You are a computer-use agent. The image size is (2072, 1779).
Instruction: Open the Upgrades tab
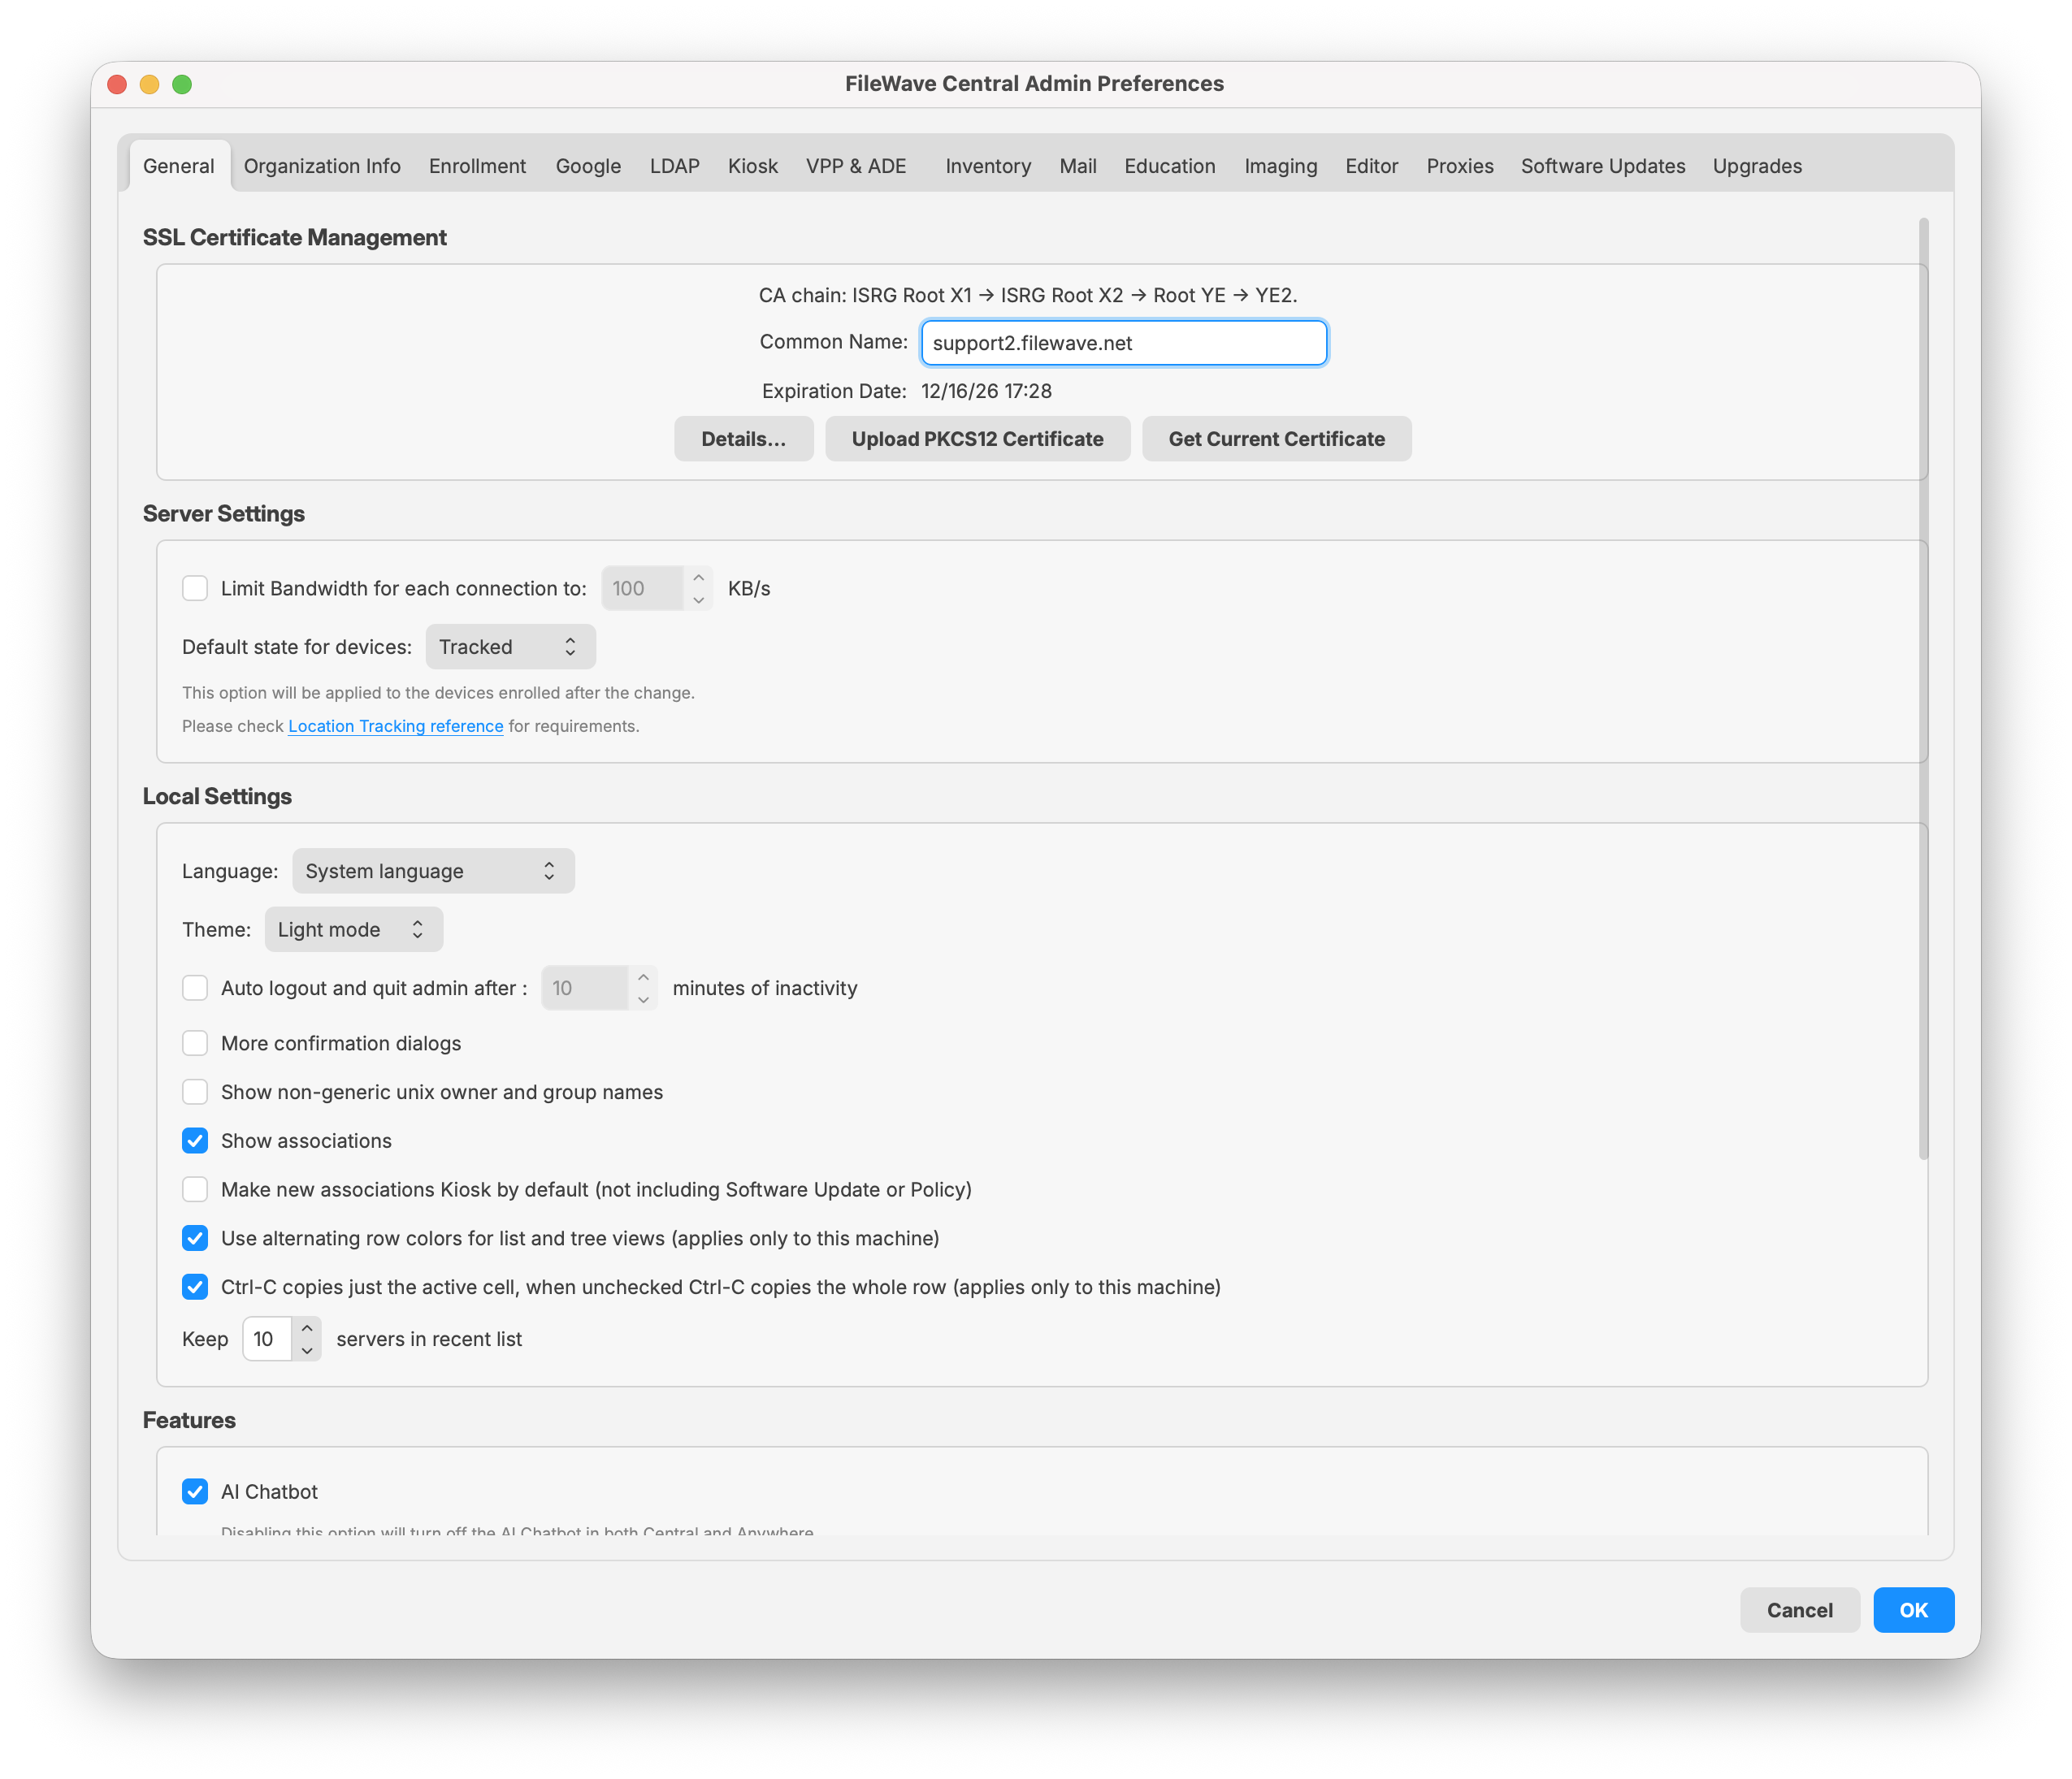pyautogui.click(x=1757, y=166)
